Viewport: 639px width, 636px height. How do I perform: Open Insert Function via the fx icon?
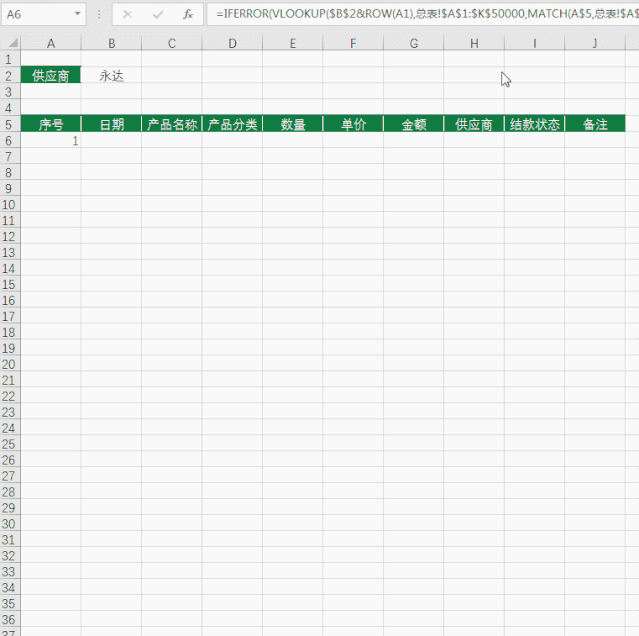point(187,15)
